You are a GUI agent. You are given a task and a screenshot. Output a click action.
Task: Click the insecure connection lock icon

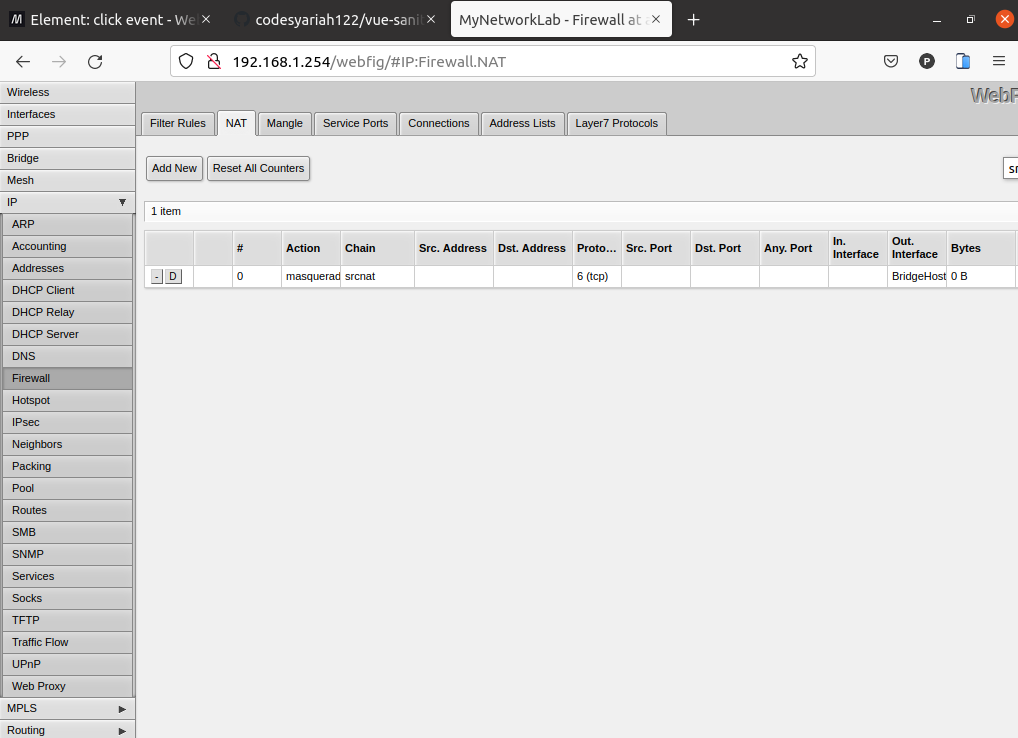point(214,62)
